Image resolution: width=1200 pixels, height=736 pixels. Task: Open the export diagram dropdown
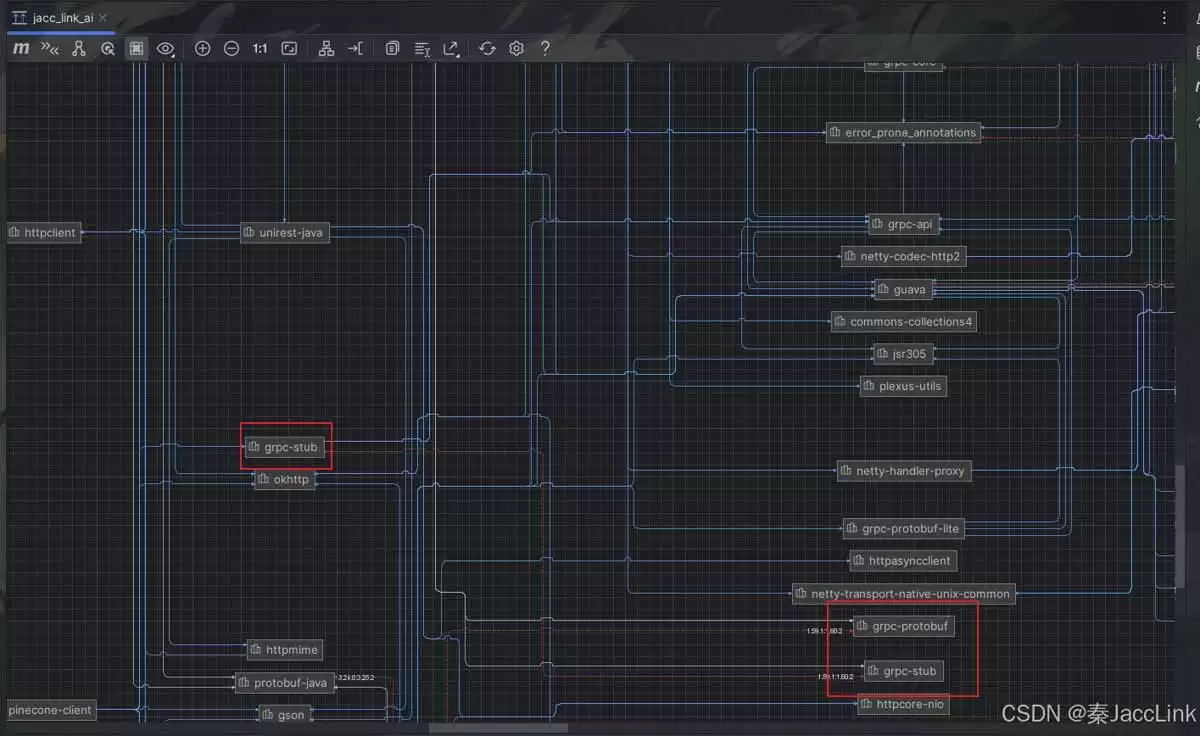tap(451, 48)
